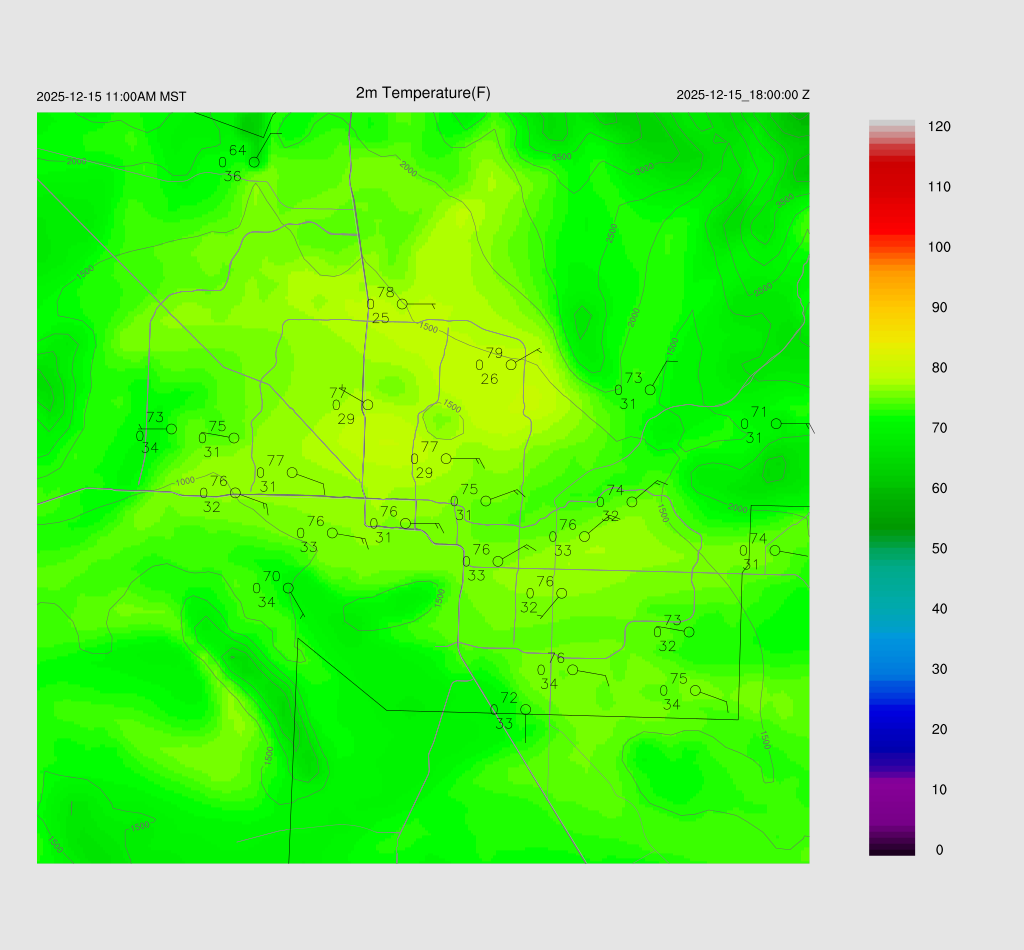Select the station circle showing 75 over 34
This screenshot has width=1024, height=950.
click(695, 690)
